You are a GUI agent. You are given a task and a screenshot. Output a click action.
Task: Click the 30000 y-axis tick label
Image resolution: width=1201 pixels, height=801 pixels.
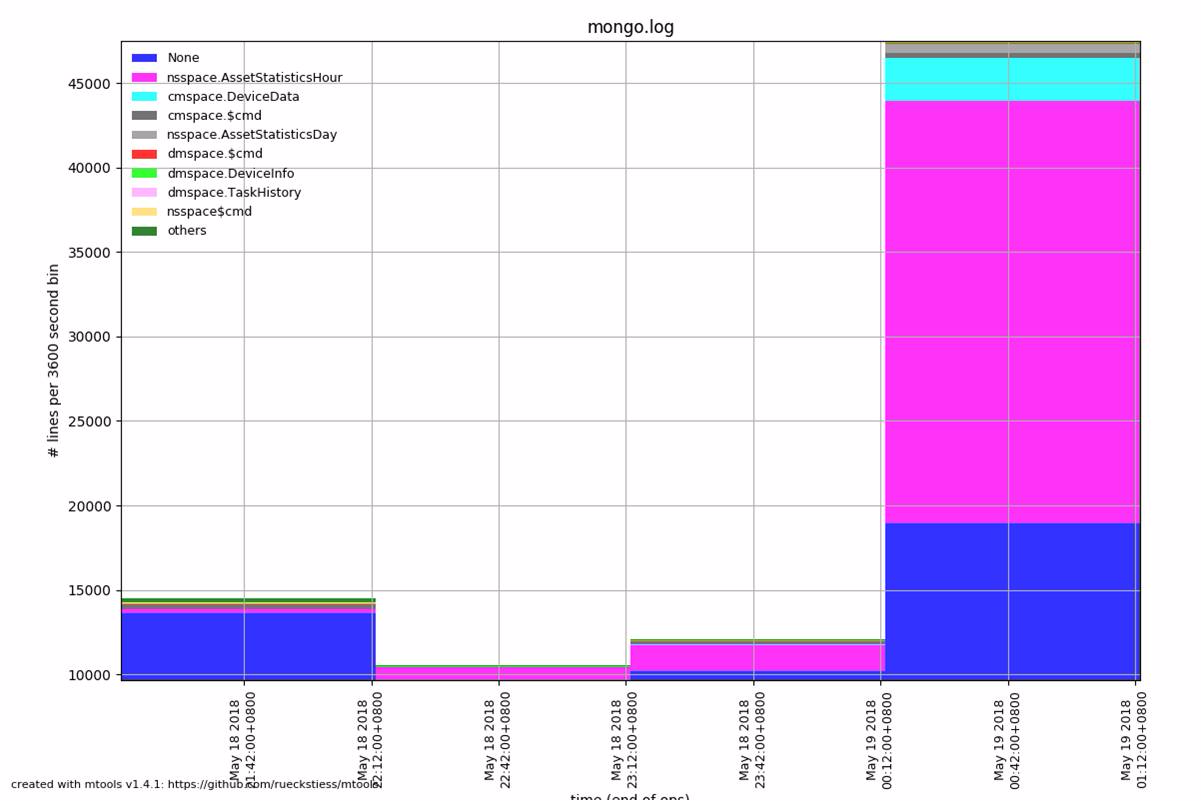coord(89,337)
